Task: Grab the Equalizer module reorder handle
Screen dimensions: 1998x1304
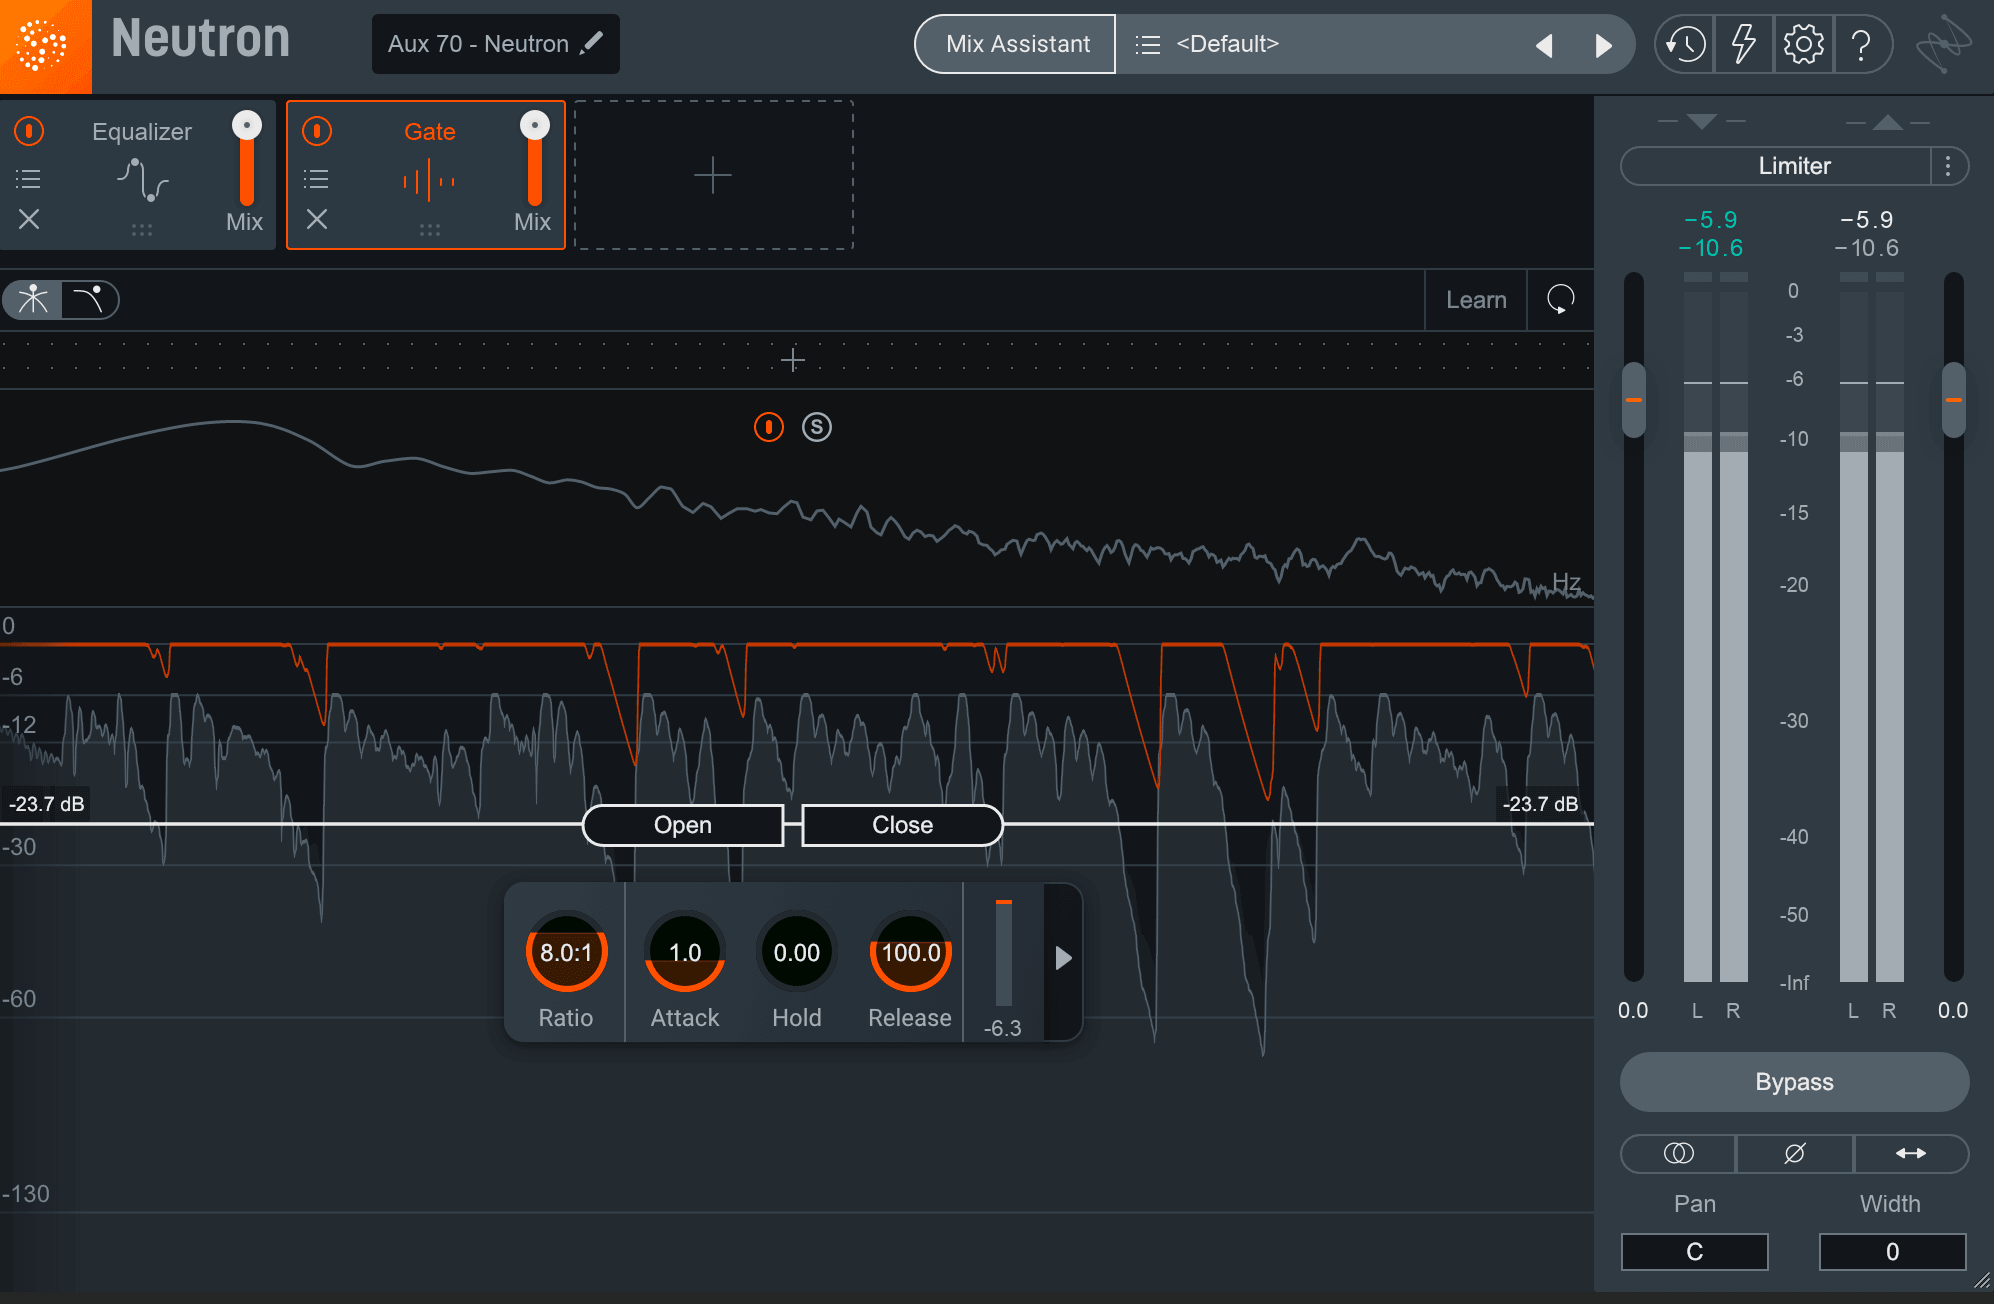Action: (142, 230)
